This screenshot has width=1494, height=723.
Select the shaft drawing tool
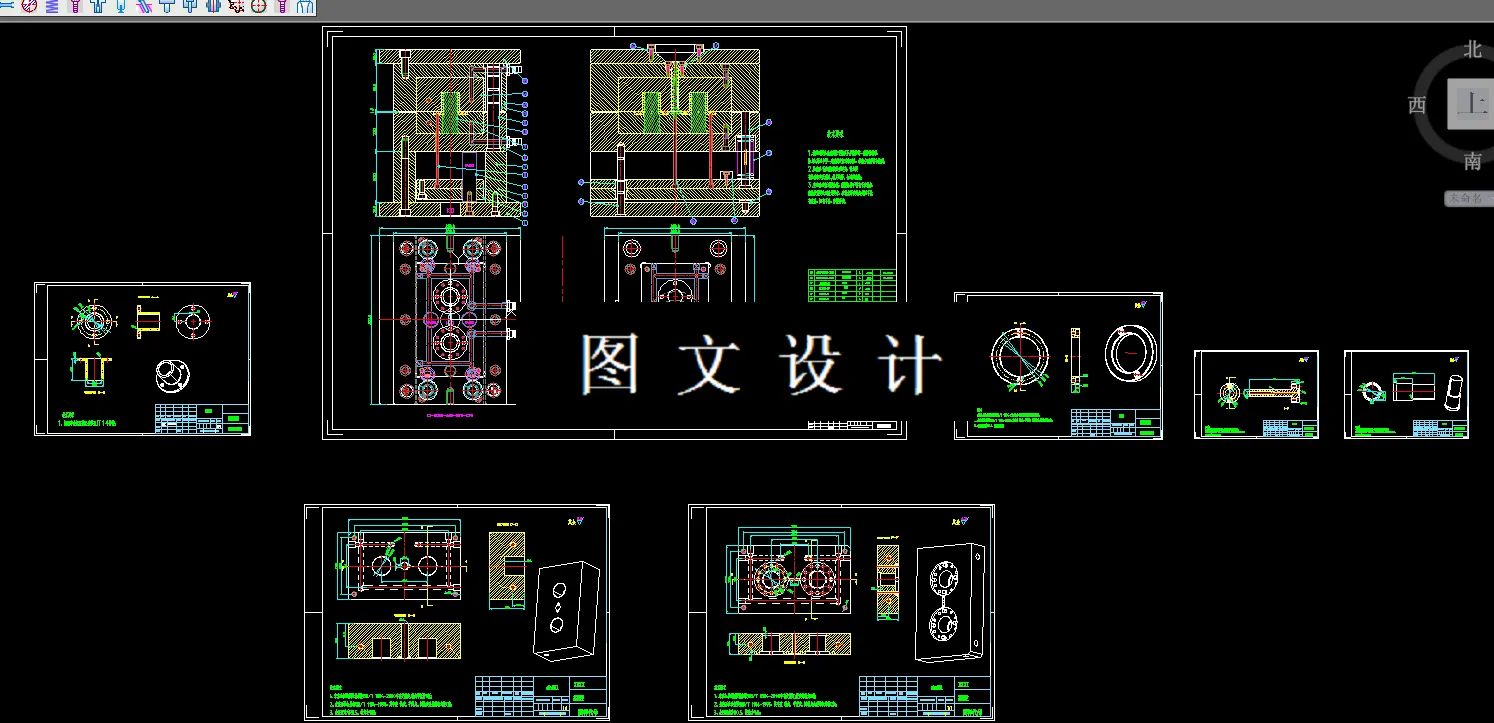pos(7,7)
